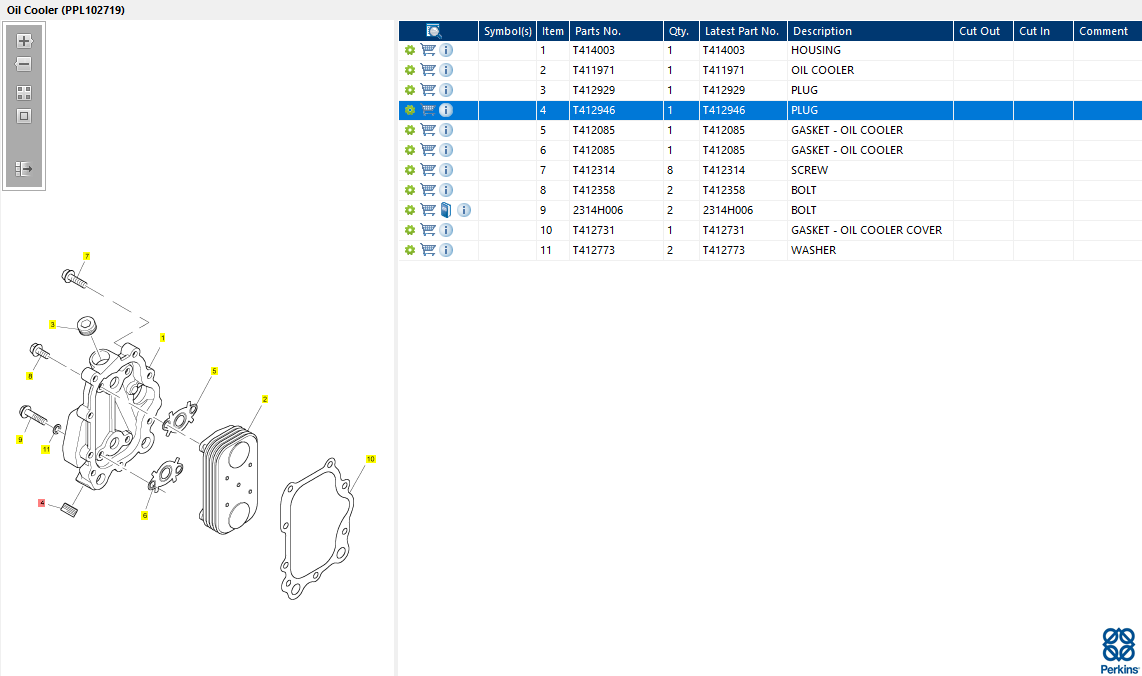1142x676 pixels.
Task: Select callout 2 oil cooler label in diagram
Action: point(264,399)
